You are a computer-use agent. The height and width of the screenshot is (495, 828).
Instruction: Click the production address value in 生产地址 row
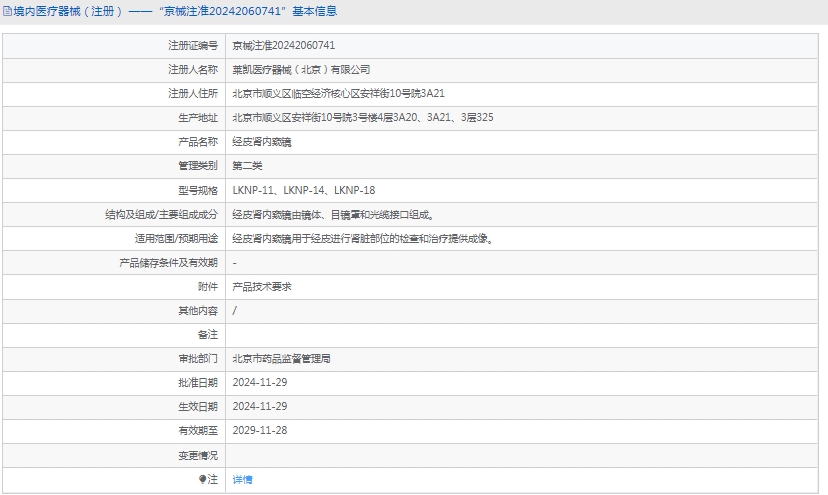tap(362, 118)
